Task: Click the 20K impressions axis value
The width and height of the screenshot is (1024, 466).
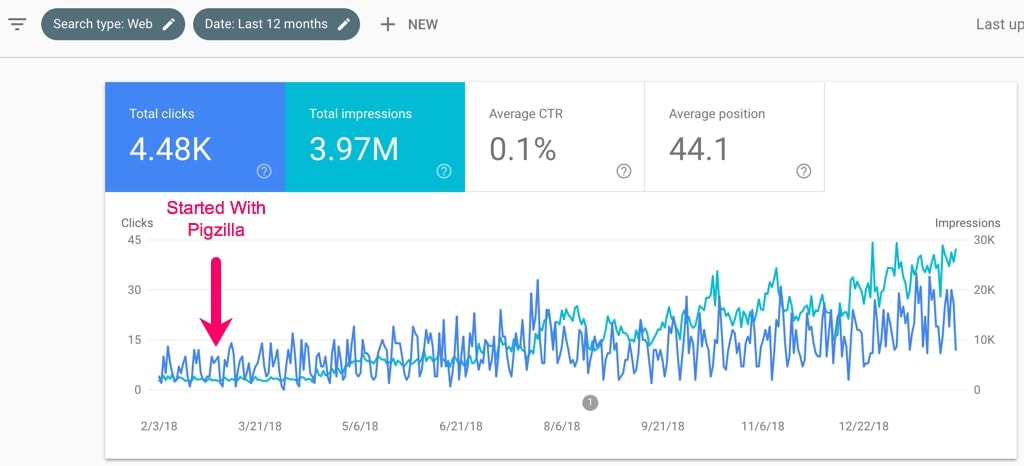Action: point(984,290)
